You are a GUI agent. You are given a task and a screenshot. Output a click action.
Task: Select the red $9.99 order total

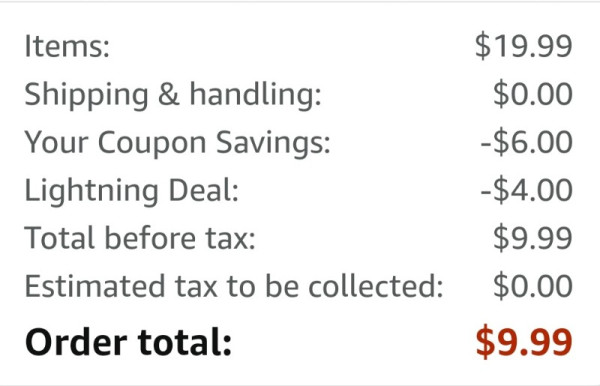[524, 342]
